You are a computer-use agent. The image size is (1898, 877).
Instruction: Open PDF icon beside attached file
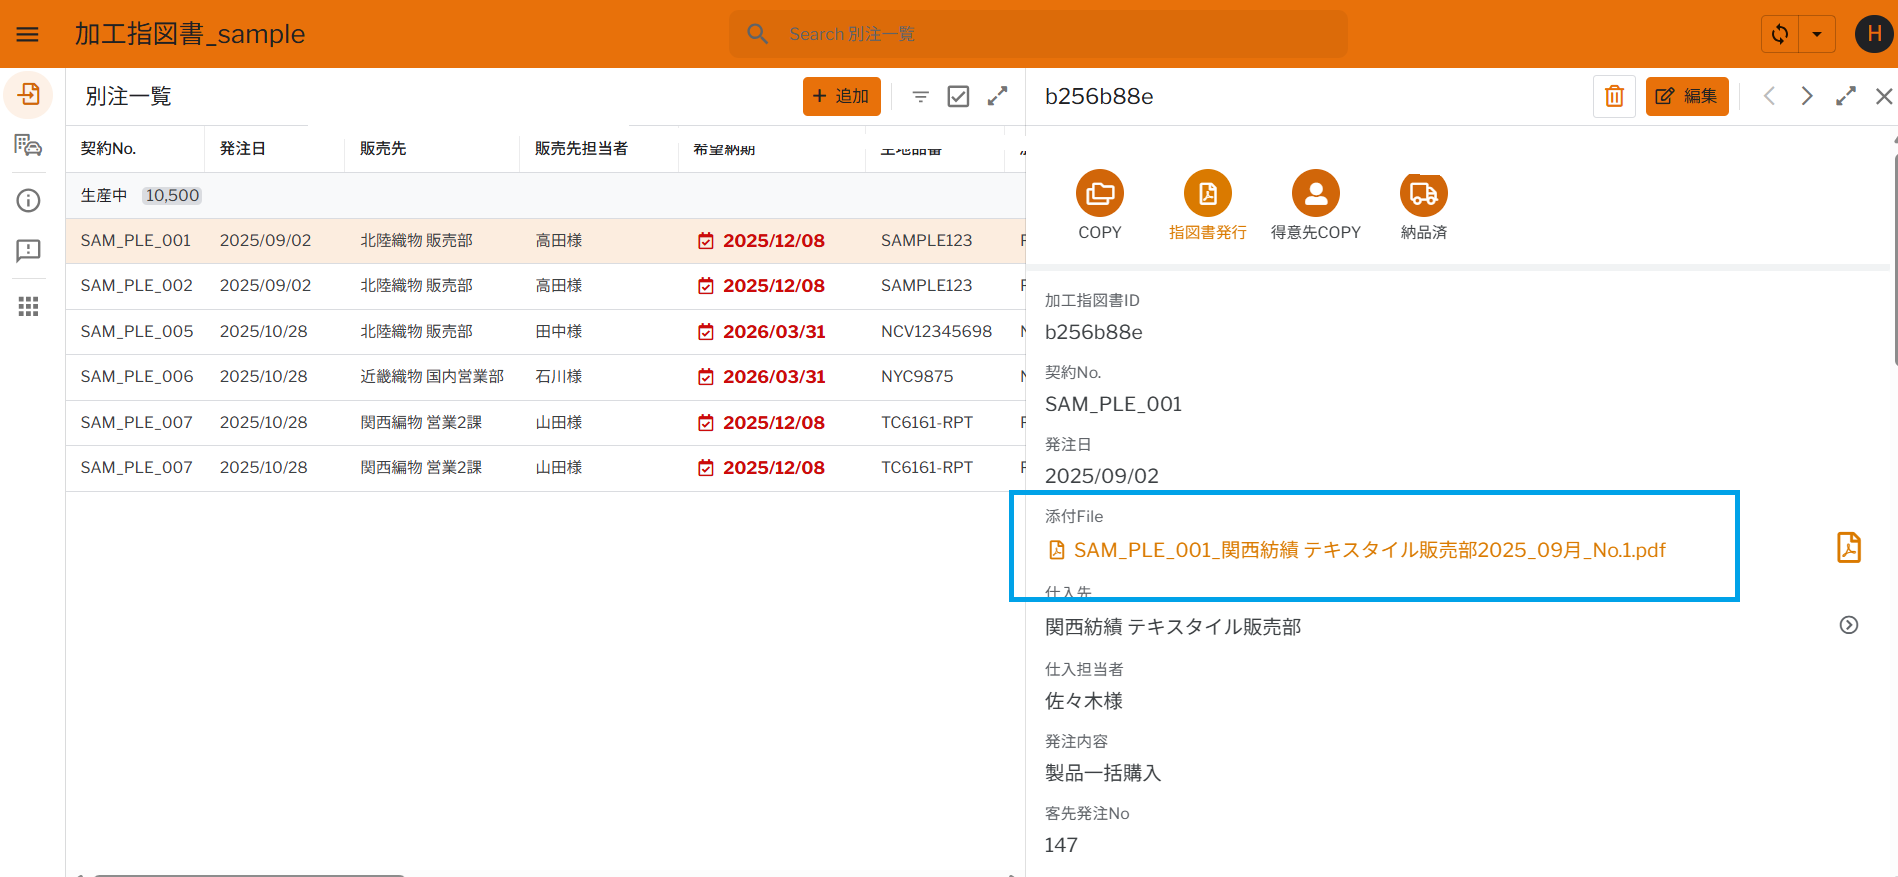tap(1848, 548)
